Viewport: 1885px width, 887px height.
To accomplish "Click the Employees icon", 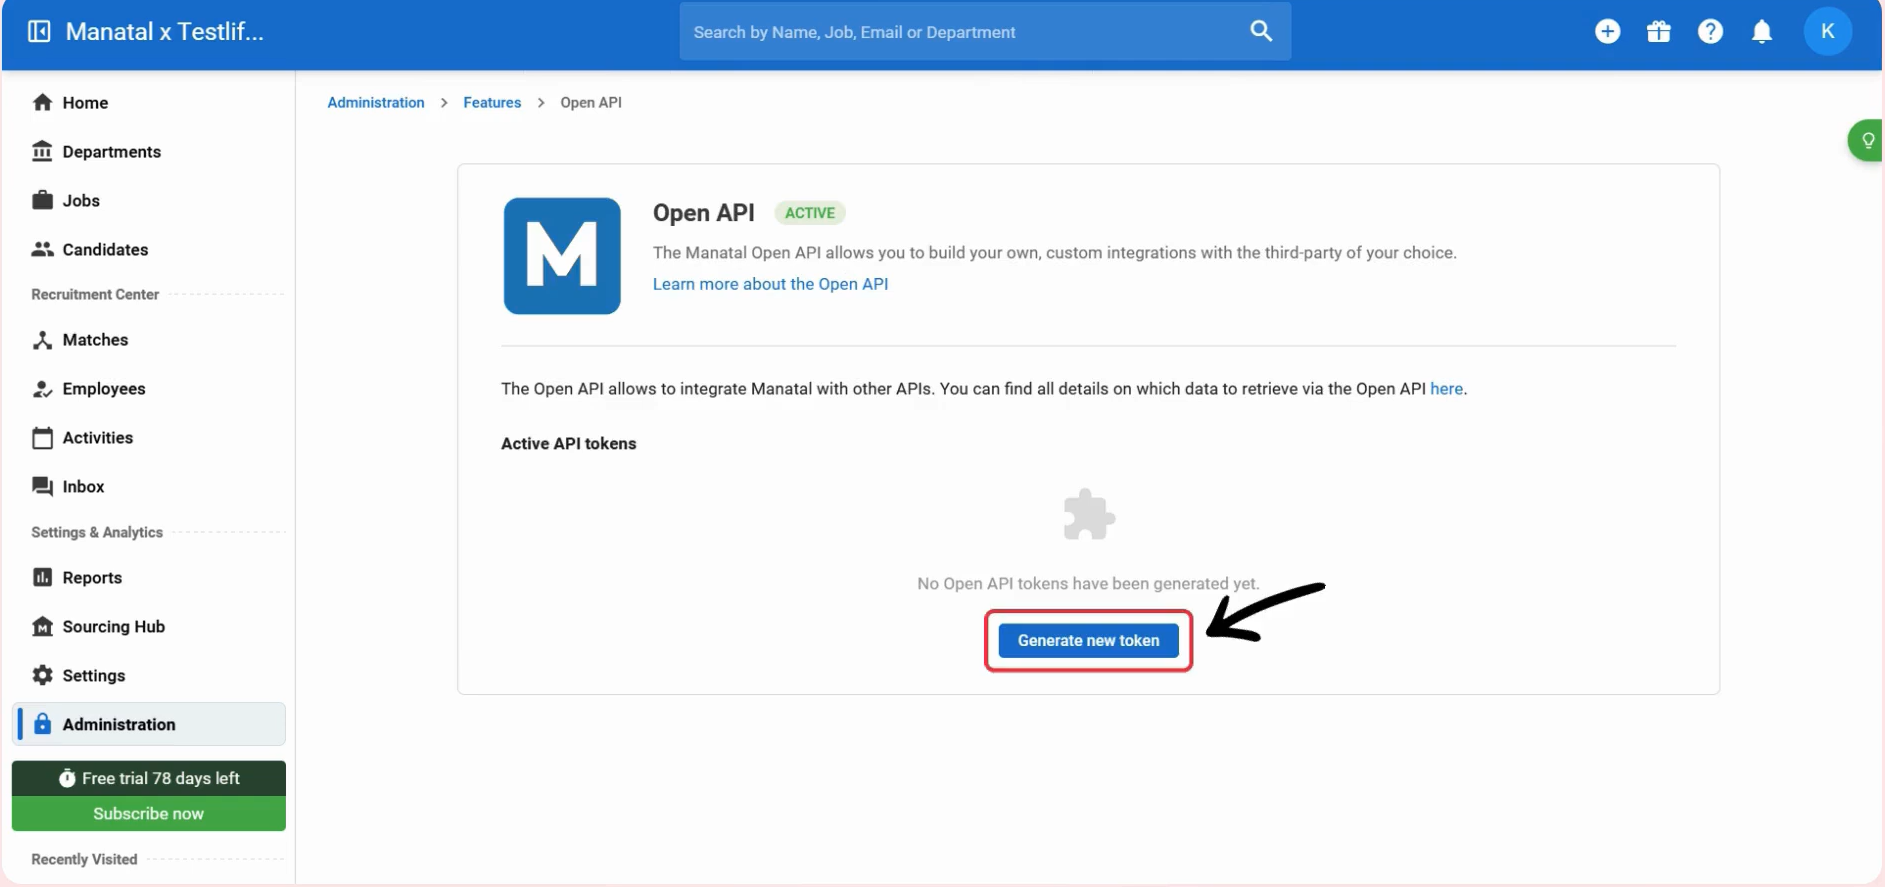I will pos(42,389).
